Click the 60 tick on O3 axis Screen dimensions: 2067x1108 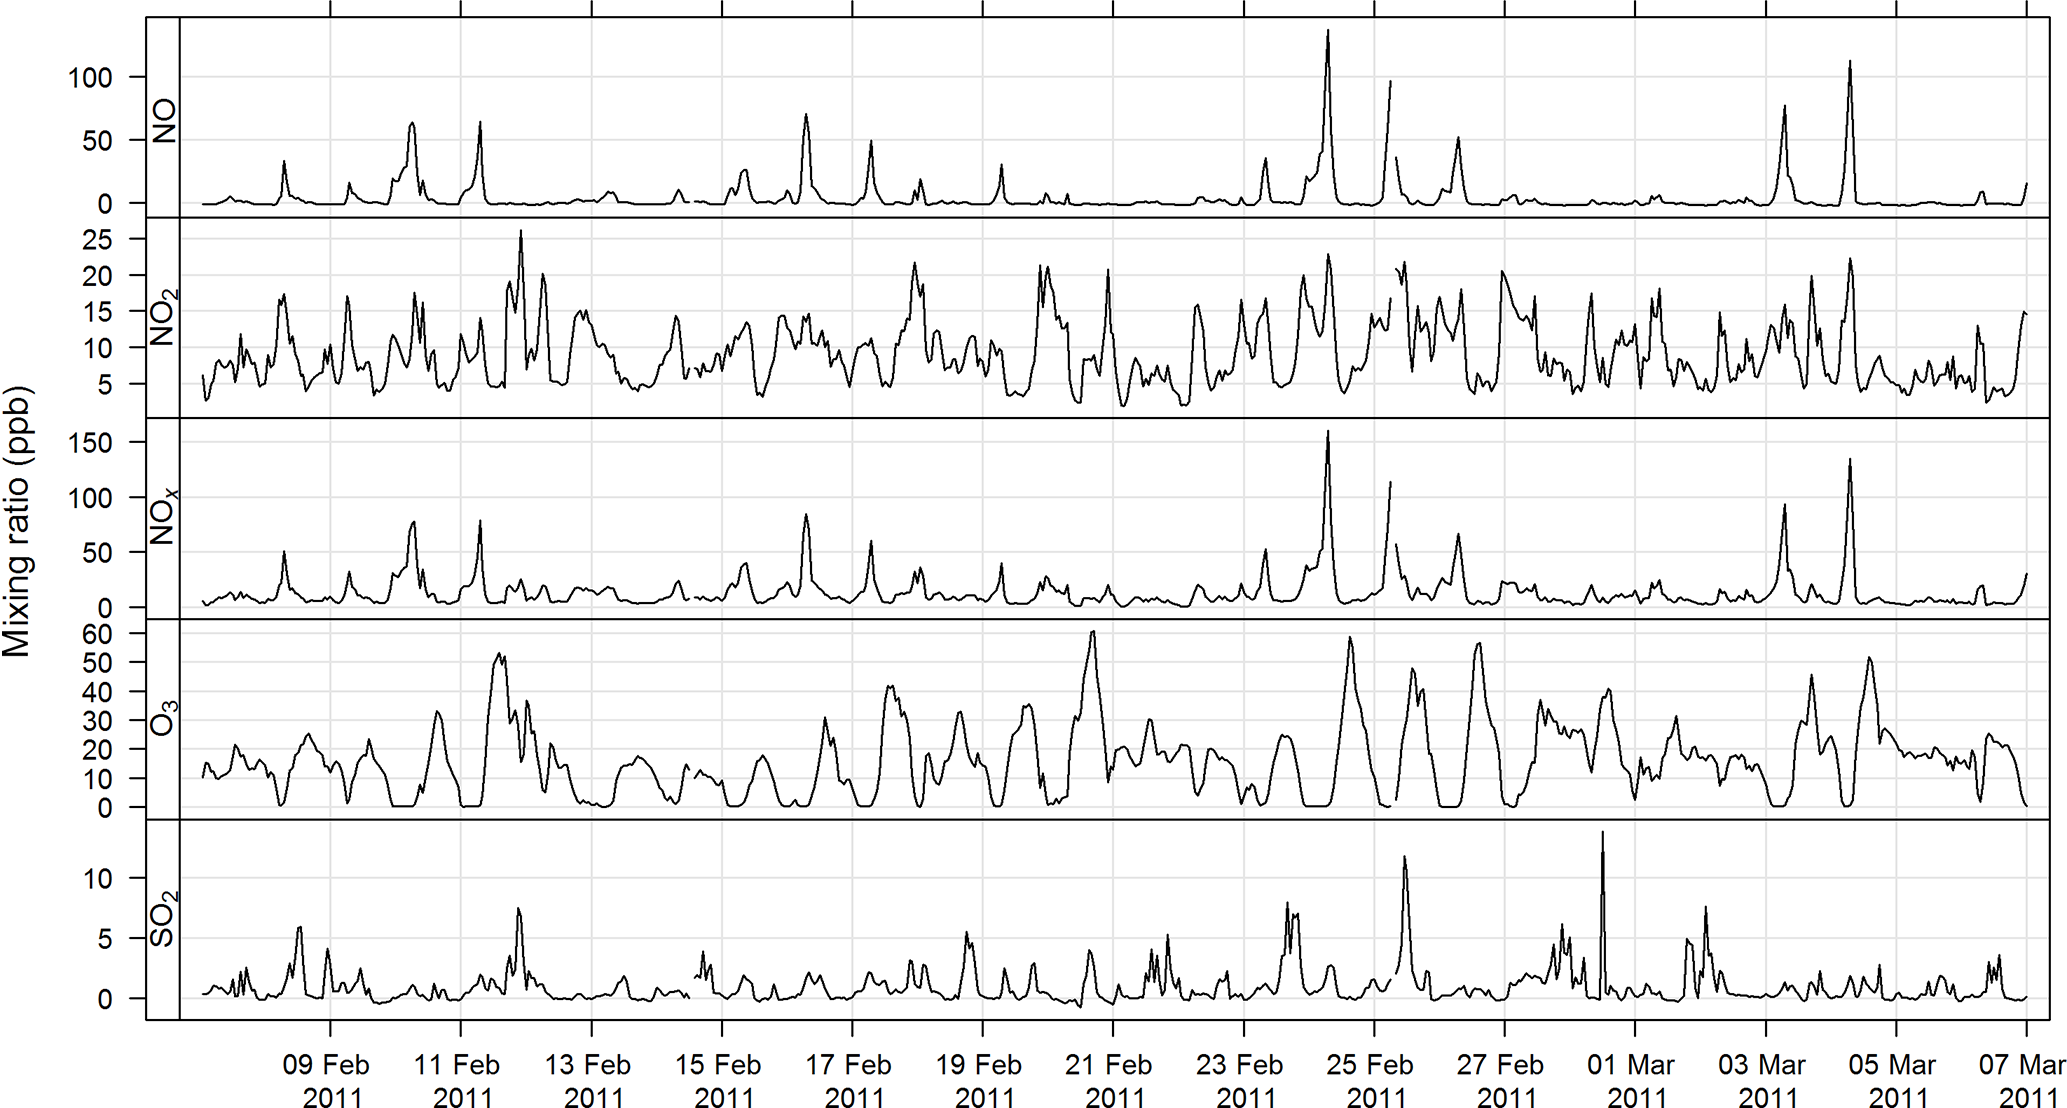click(98, 634)
